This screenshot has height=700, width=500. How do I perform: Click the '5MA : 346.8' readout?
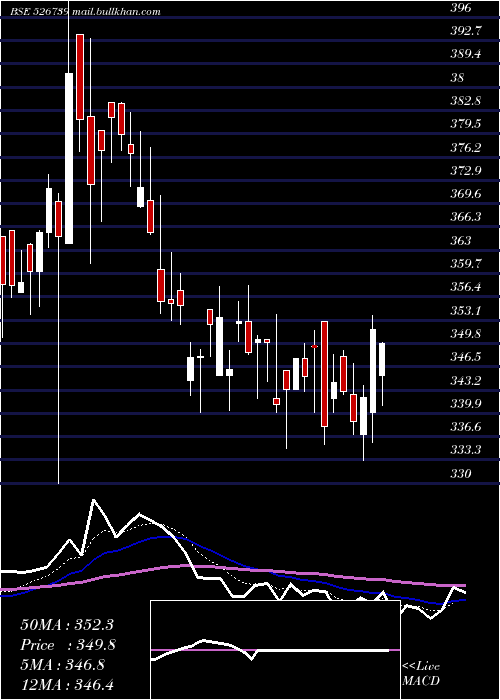click(x=62, y=665)
